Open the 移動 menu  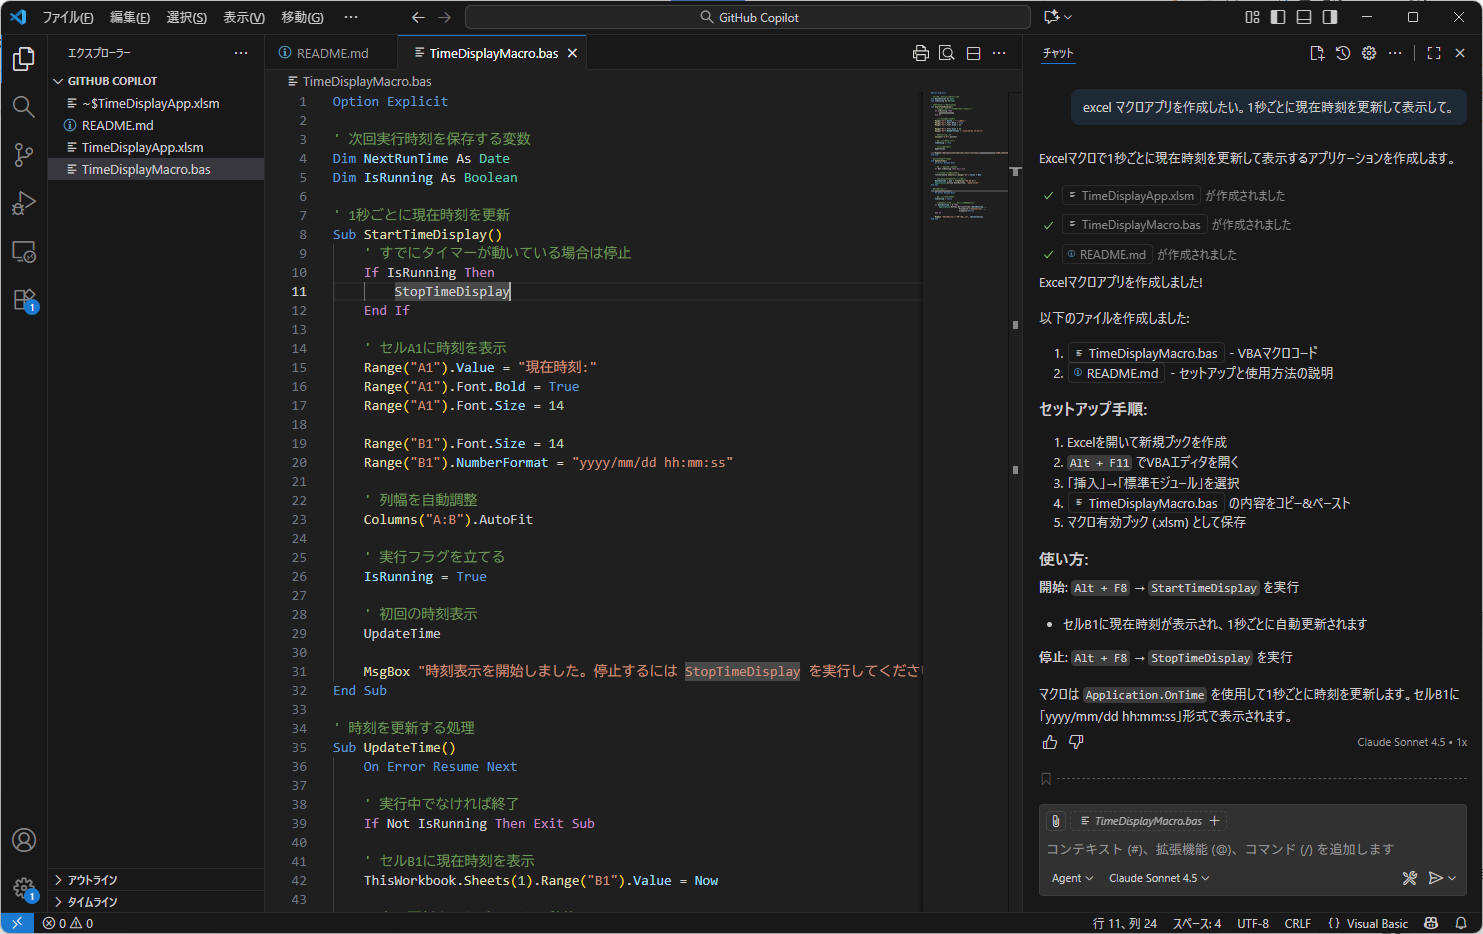point(303,17)
